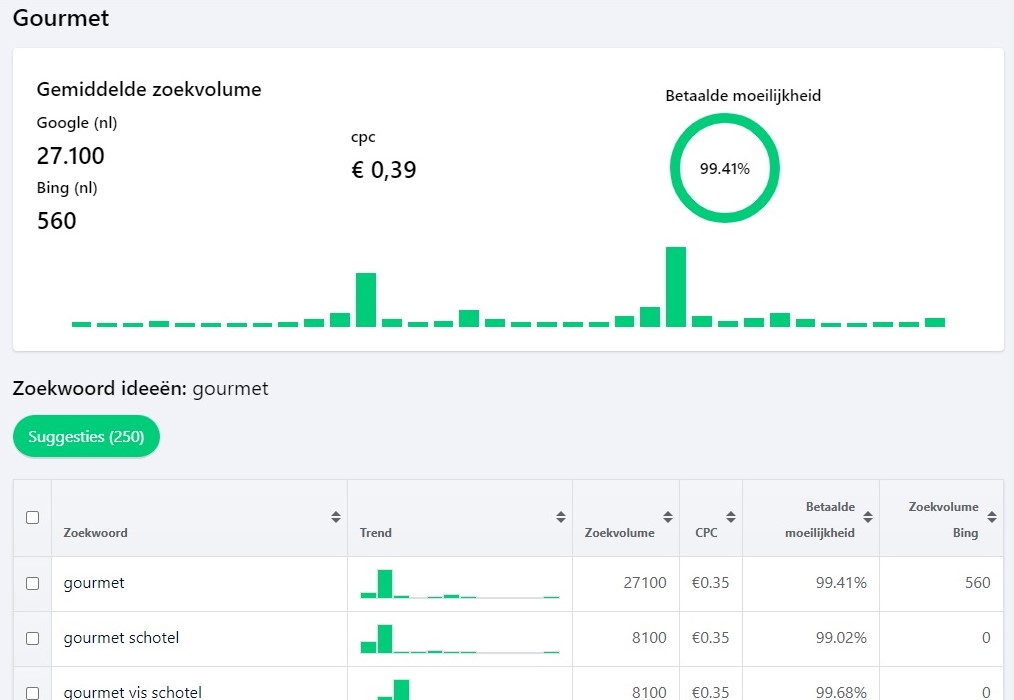The width and height of the screenshot is (1014, 700).
Task: Click the 99.68% difficulty cell
Action: point(841,692)
